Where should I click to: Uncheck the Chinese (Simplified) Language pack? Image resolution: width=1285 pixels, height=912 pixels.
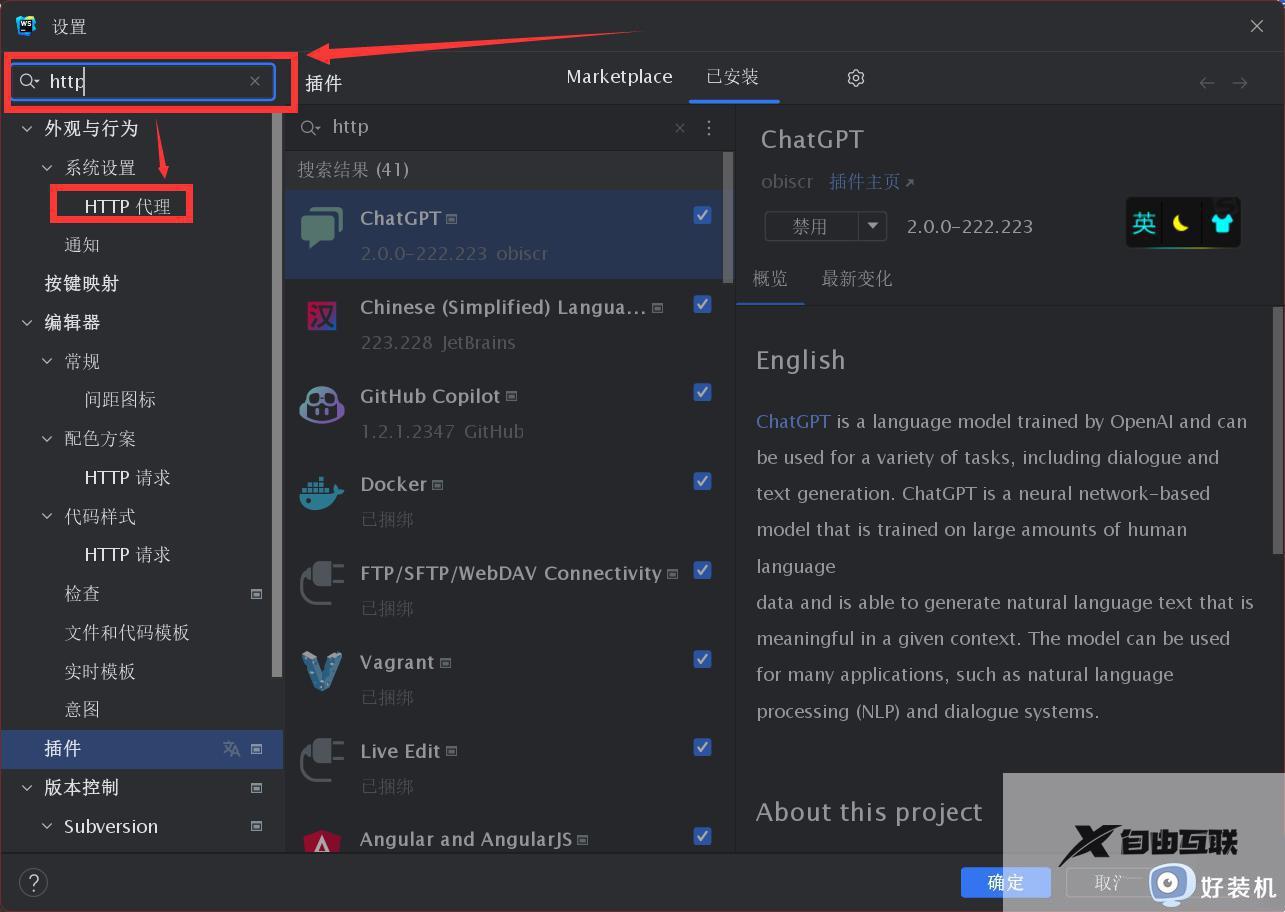pos(702,304)
